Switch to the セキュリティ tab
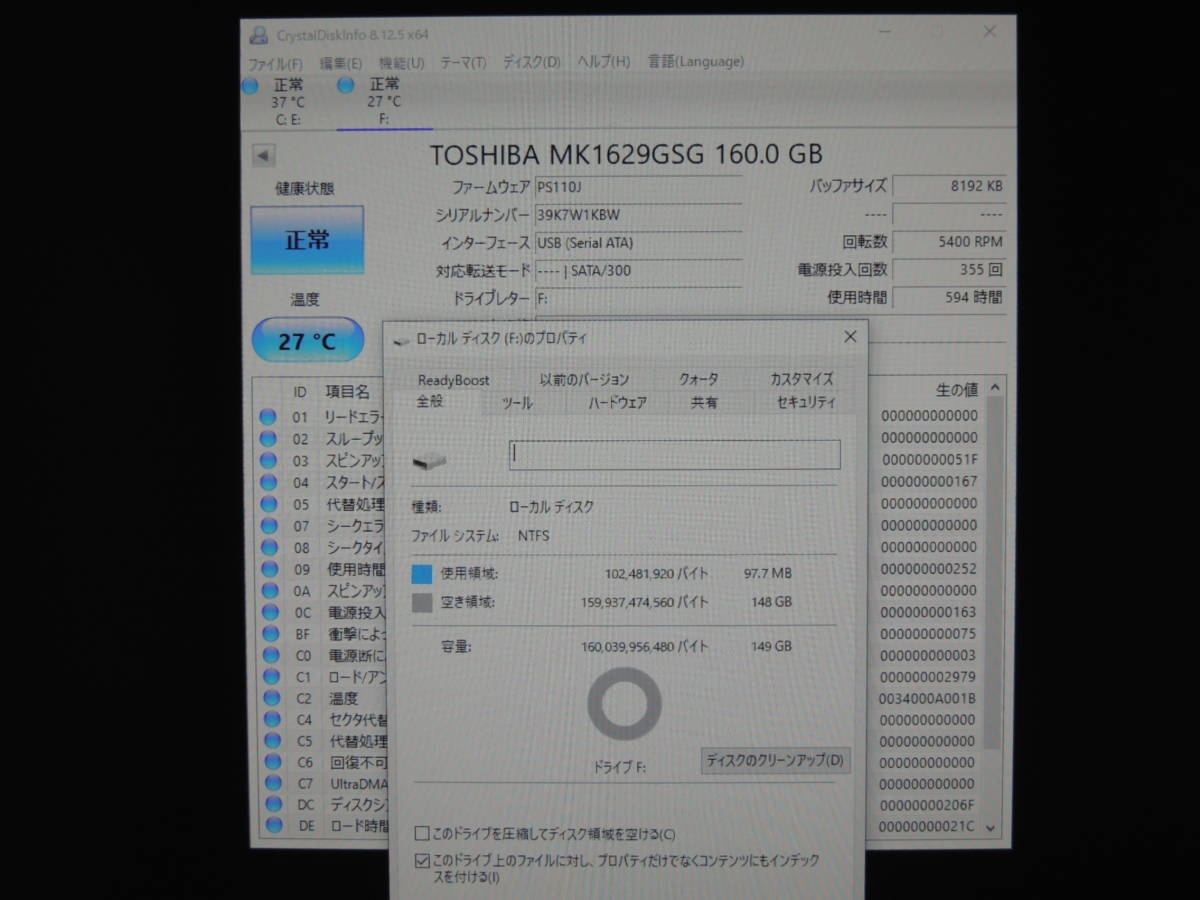The width and height of the screenshot is (1200, 900). click(806, 403)
